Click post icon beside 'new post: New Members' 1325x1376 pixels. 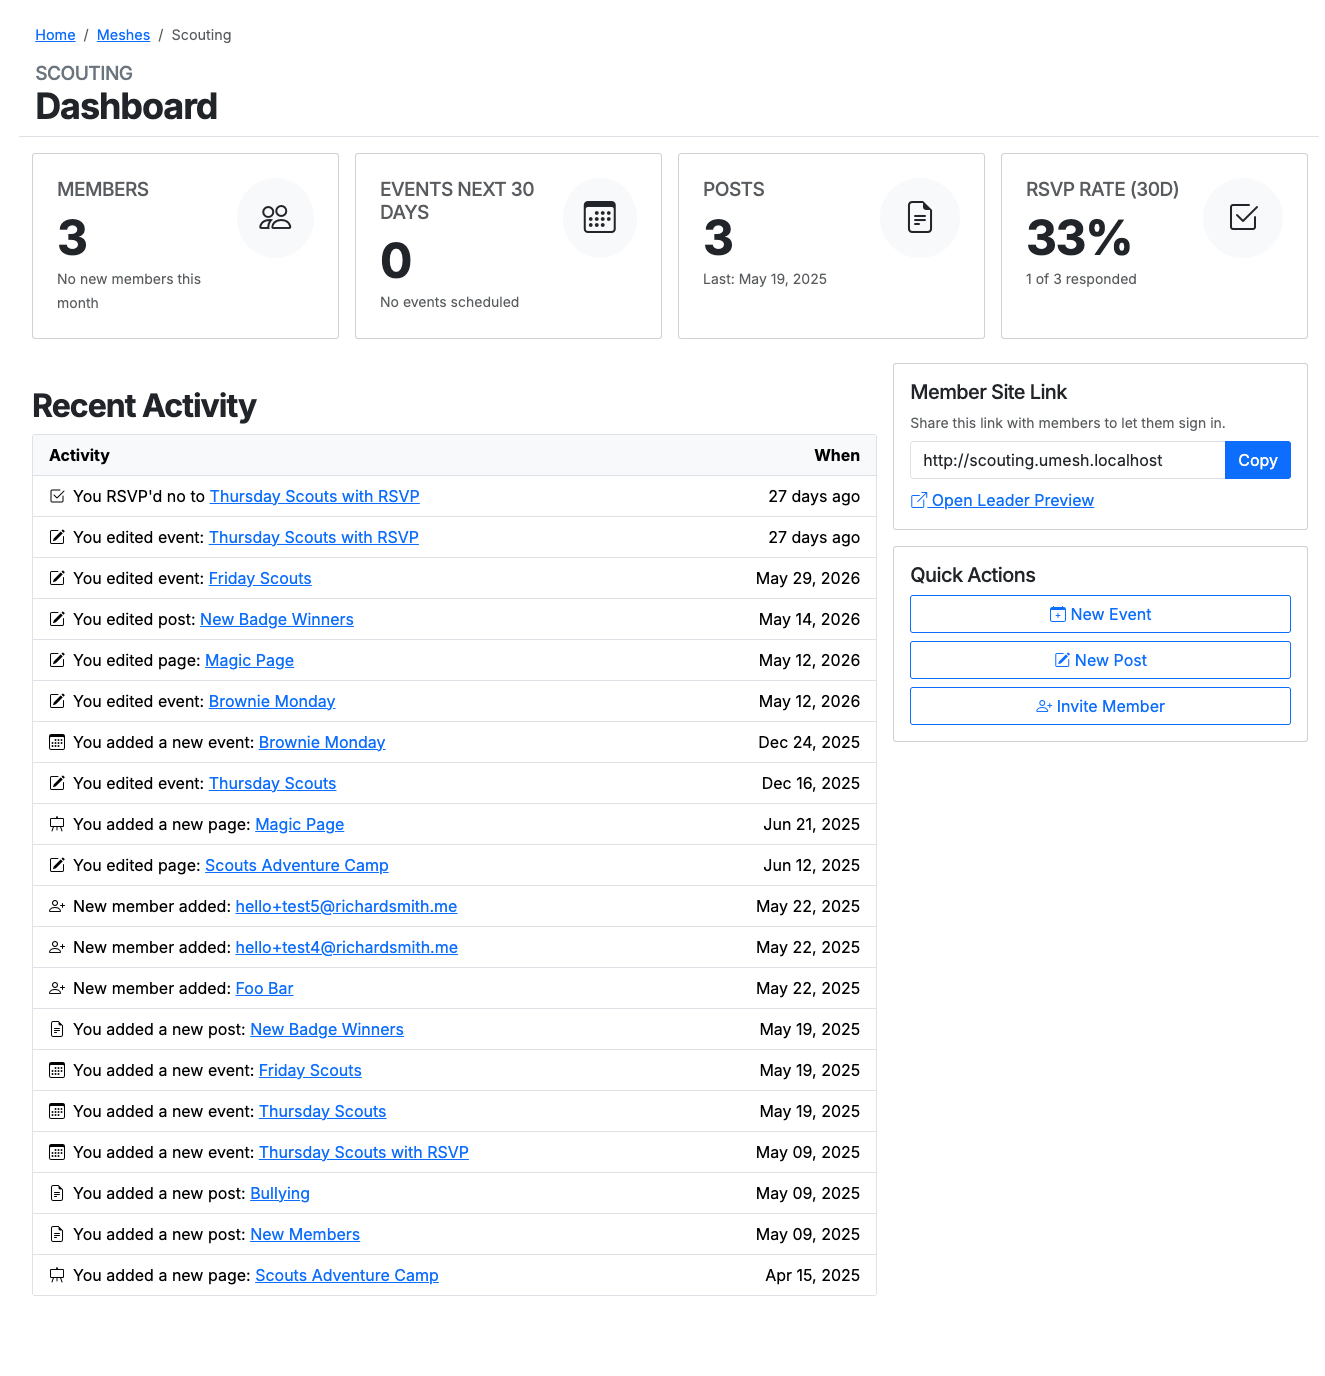pos(57,1234)
